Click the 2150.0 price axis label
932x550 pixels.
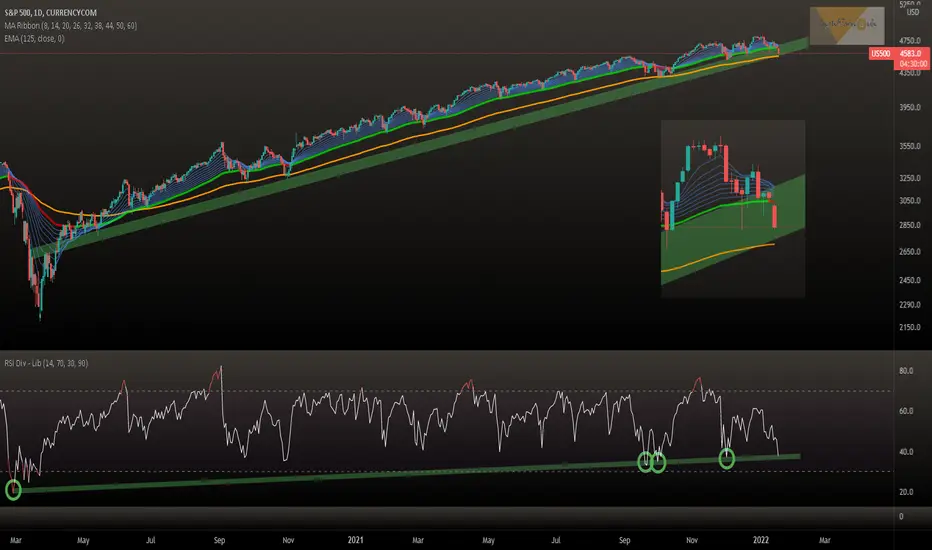[x=909, y=328]
